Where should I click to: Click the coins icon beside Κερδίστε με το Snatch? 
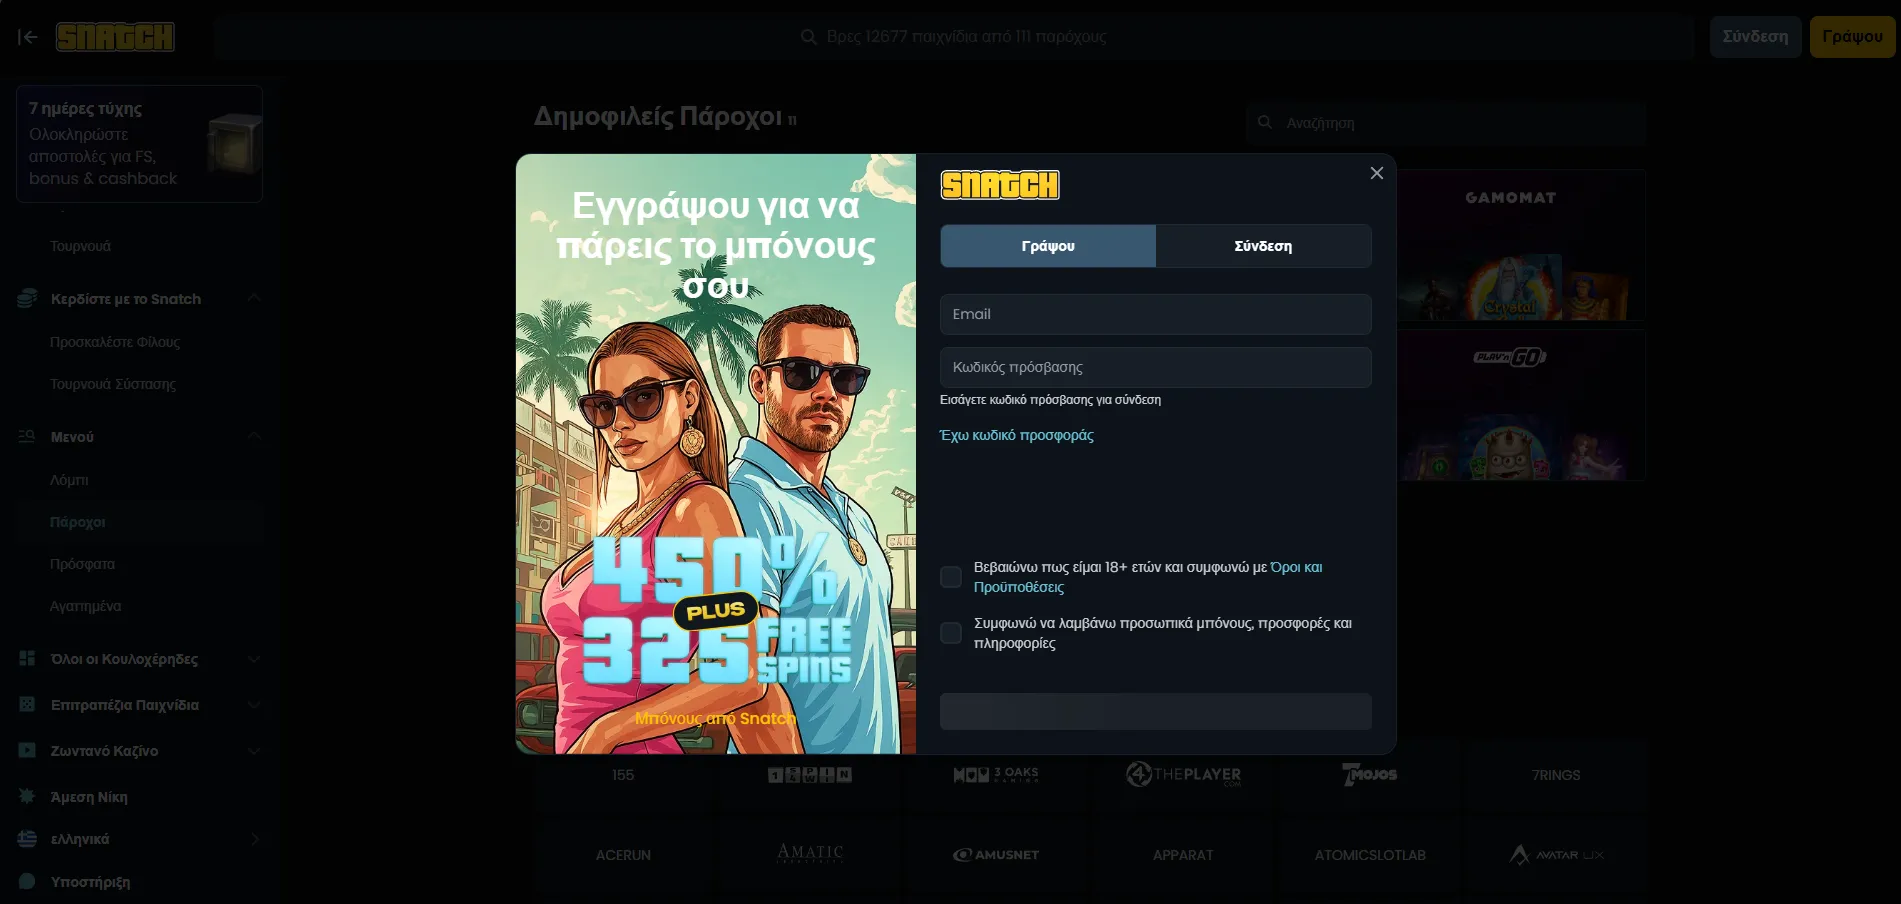point(27,299)
